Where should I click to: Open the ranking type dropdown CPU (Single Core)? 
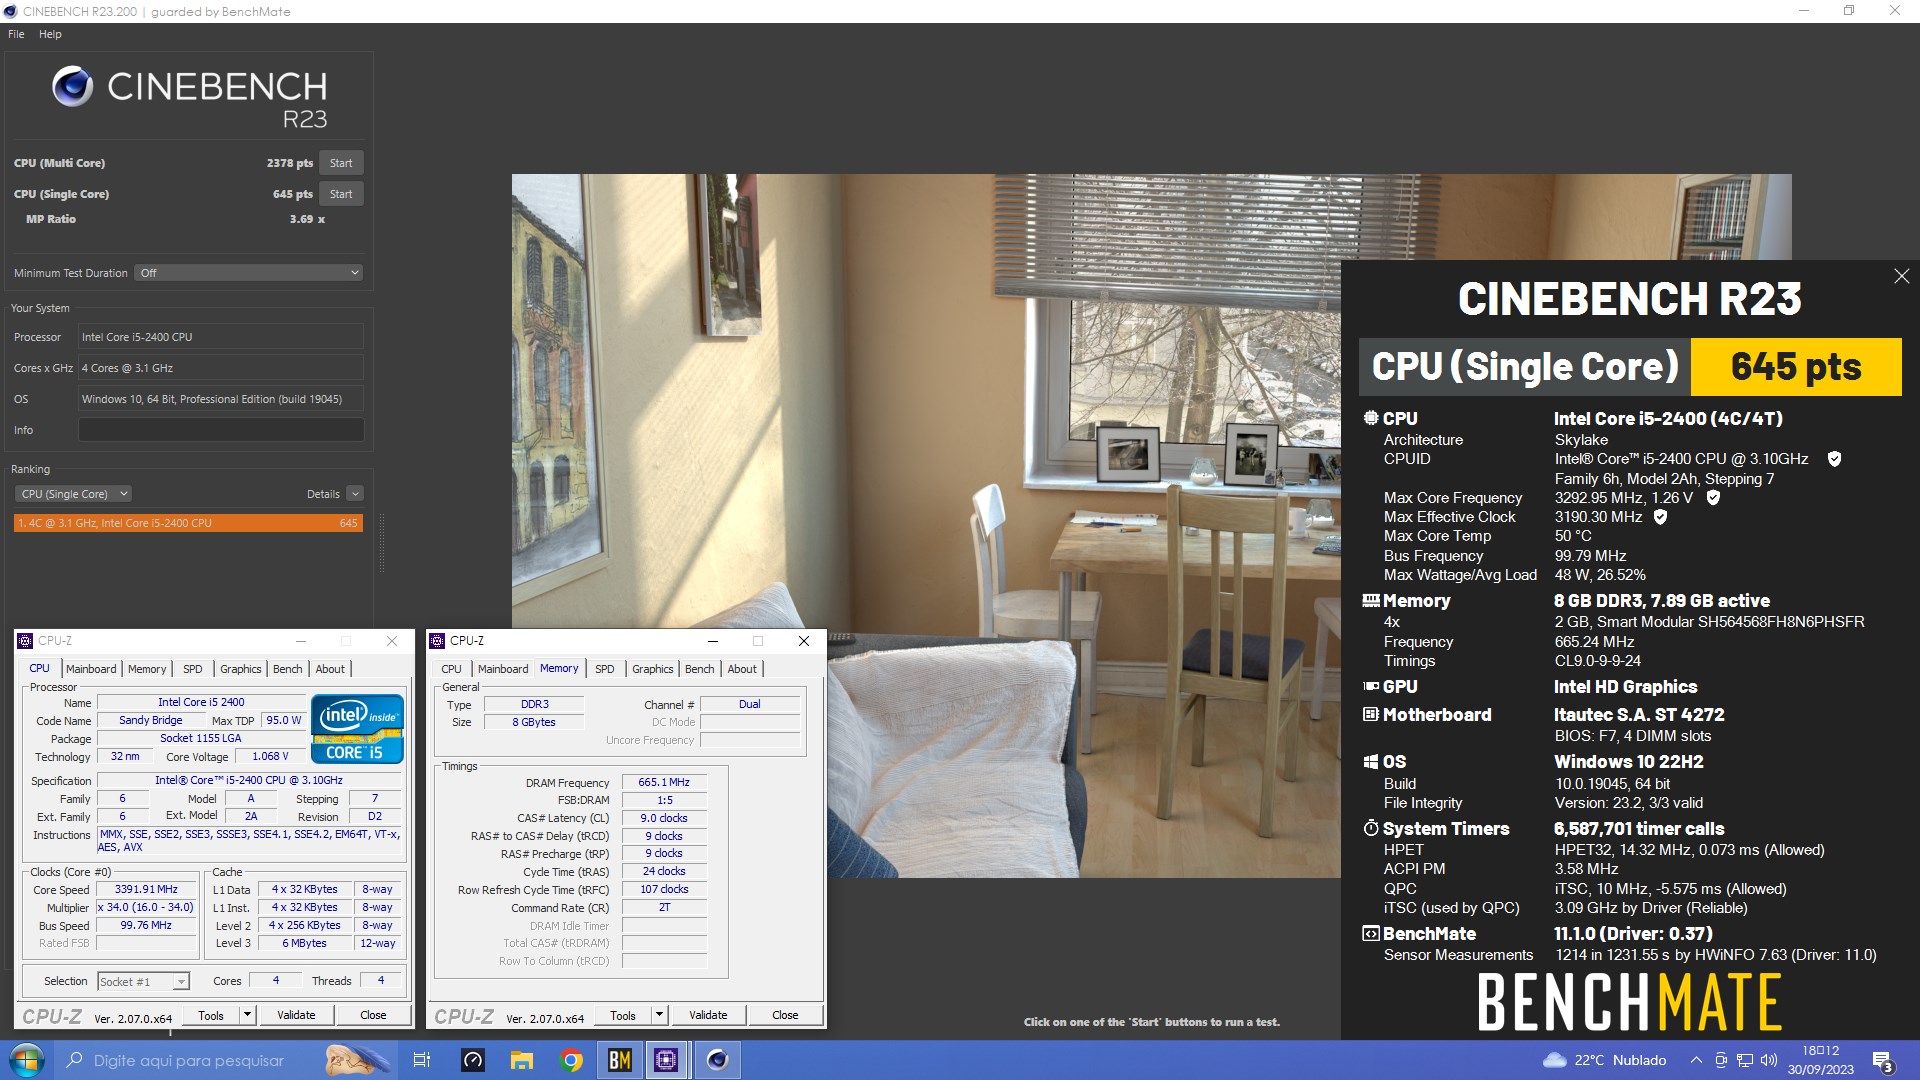[x=72, y=494]
